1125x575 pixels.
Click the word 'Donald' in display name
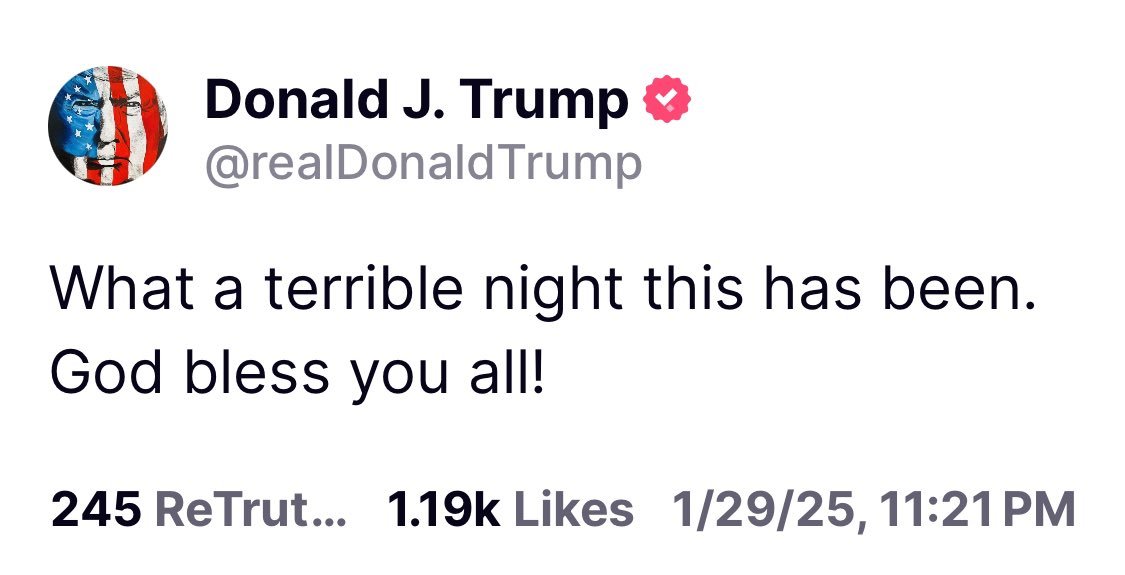click(x=296, y=99)
